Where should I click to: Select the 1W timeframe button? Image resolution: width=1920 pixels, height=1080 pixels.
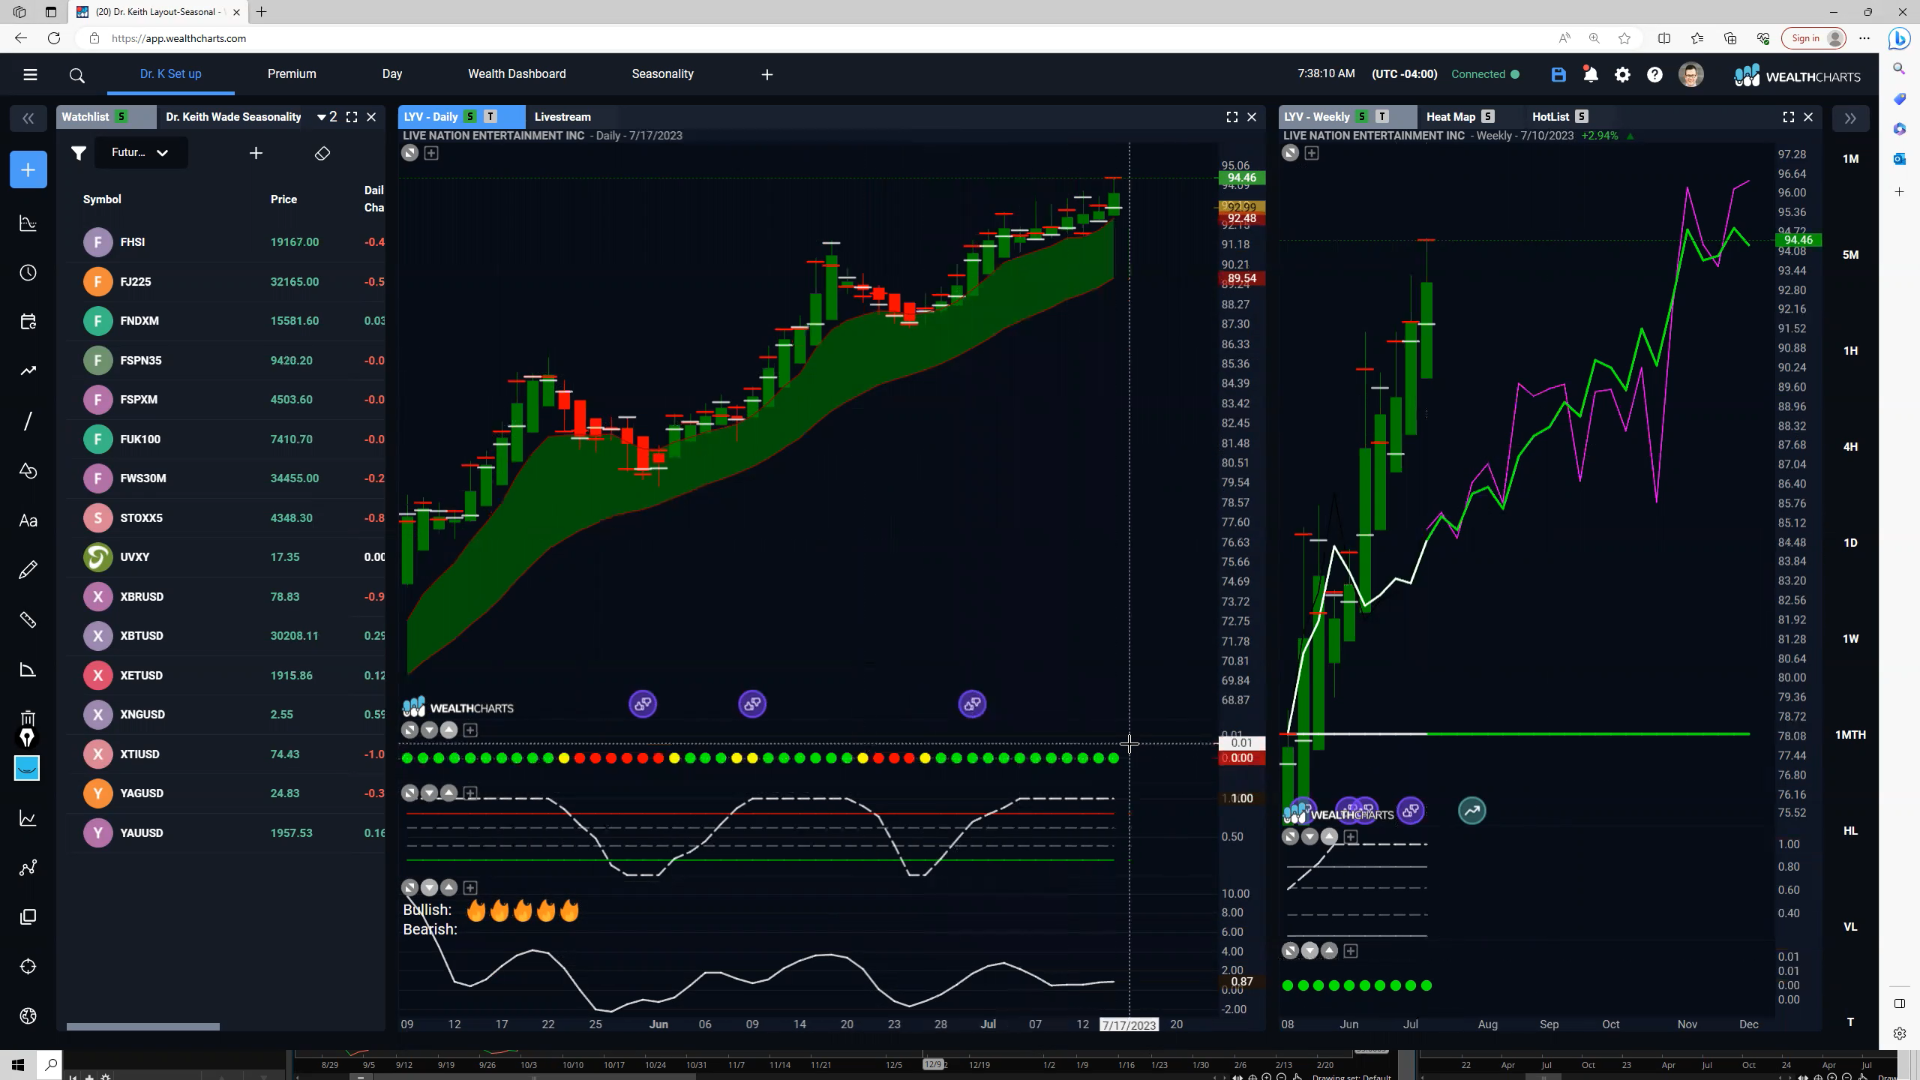click(1850, 639)
